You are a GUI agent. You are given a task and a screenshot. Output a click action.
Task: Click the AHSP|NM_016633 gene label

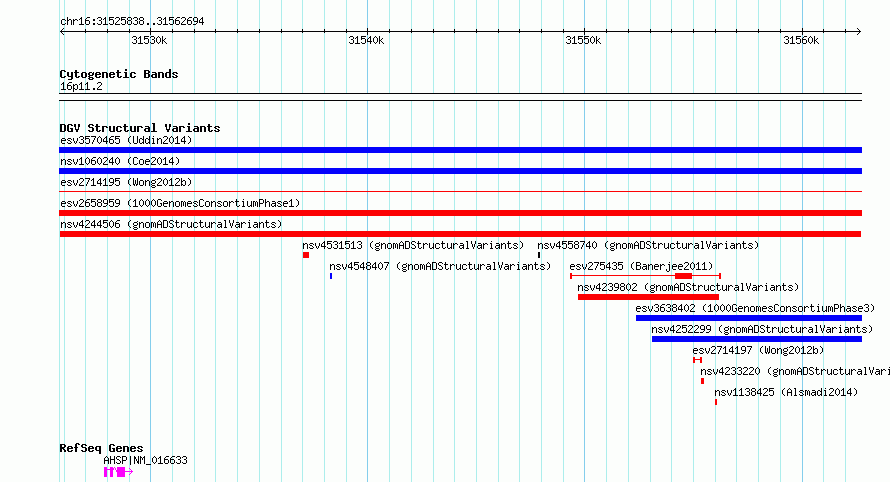145,460
